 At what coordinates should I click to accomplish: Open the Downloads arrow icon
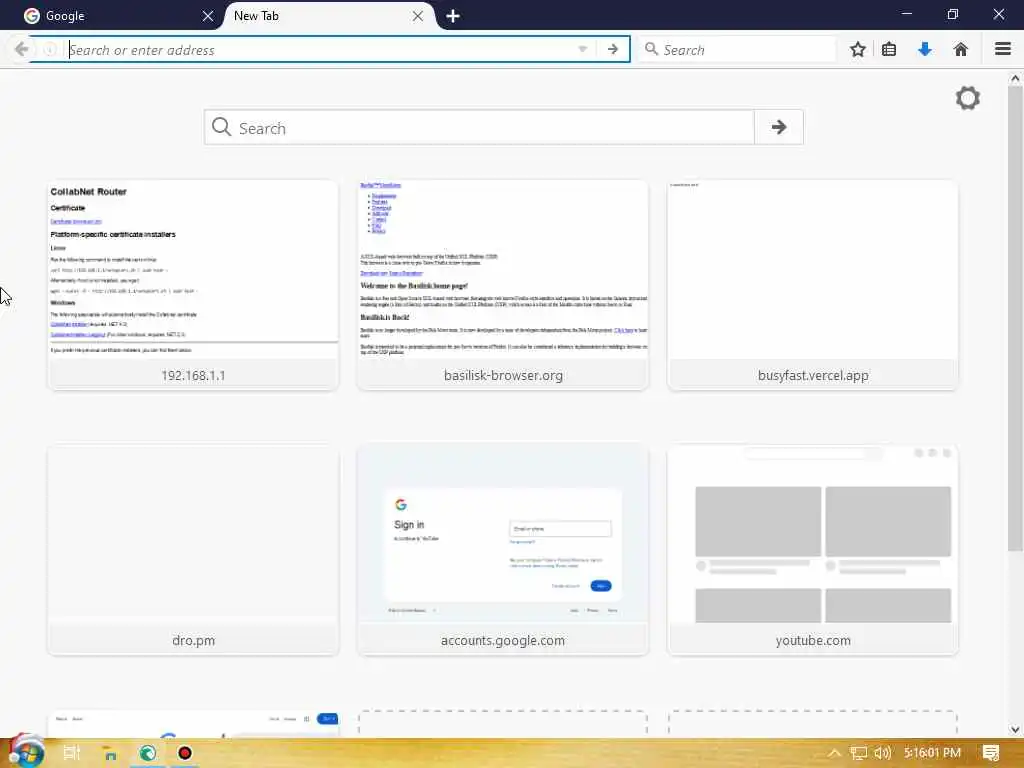click(925, 49)
